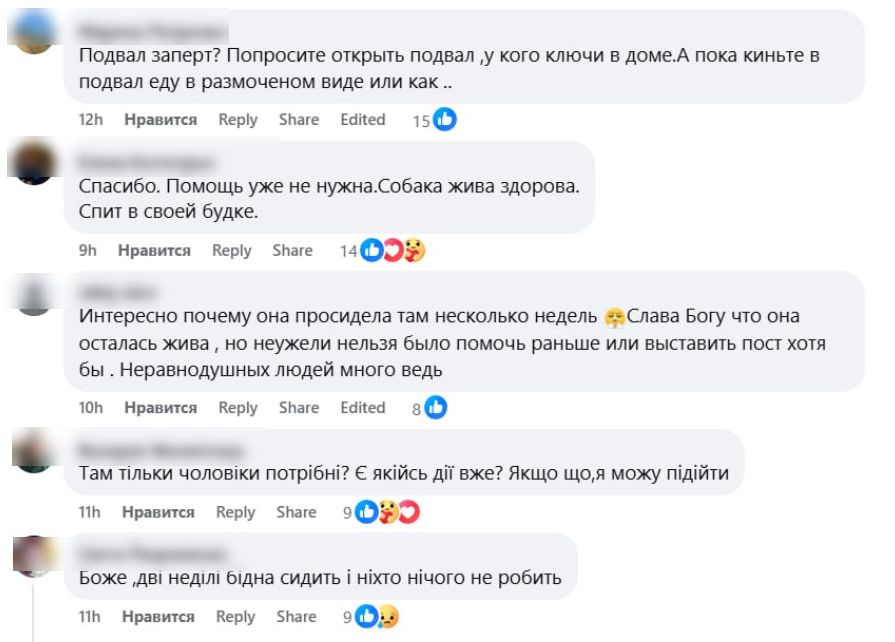Click avatar beside 'Интересно почему' comment

[35, 295]
